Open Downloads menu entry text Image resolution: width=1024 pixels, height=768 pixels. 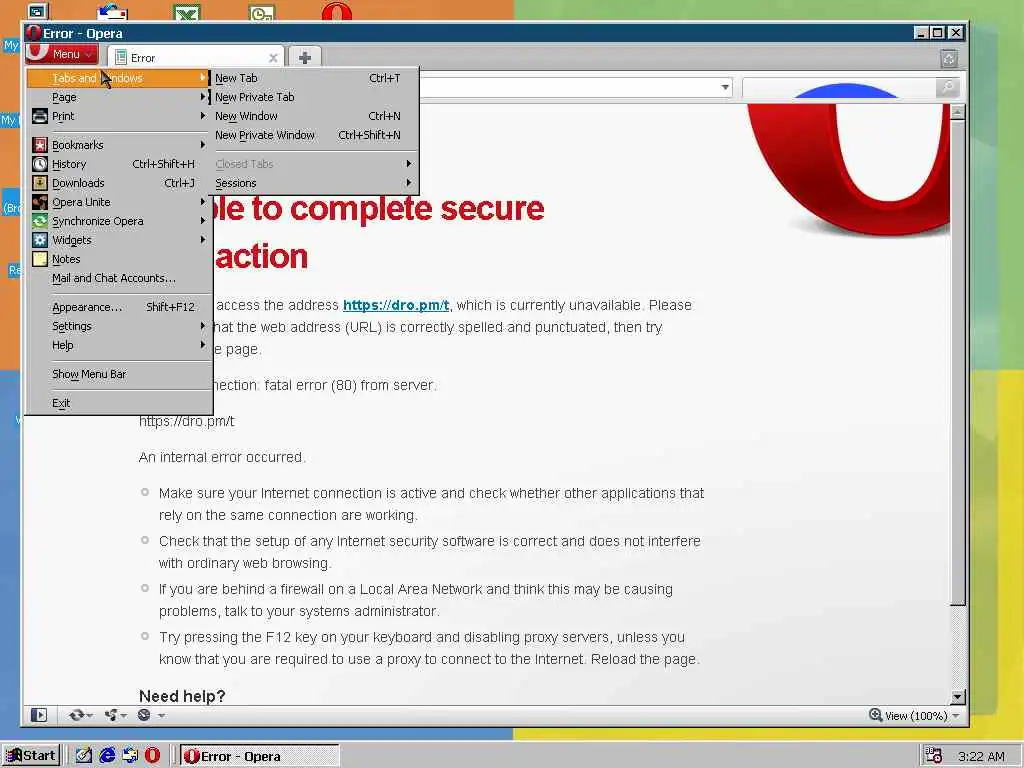[x=78, y=183]
